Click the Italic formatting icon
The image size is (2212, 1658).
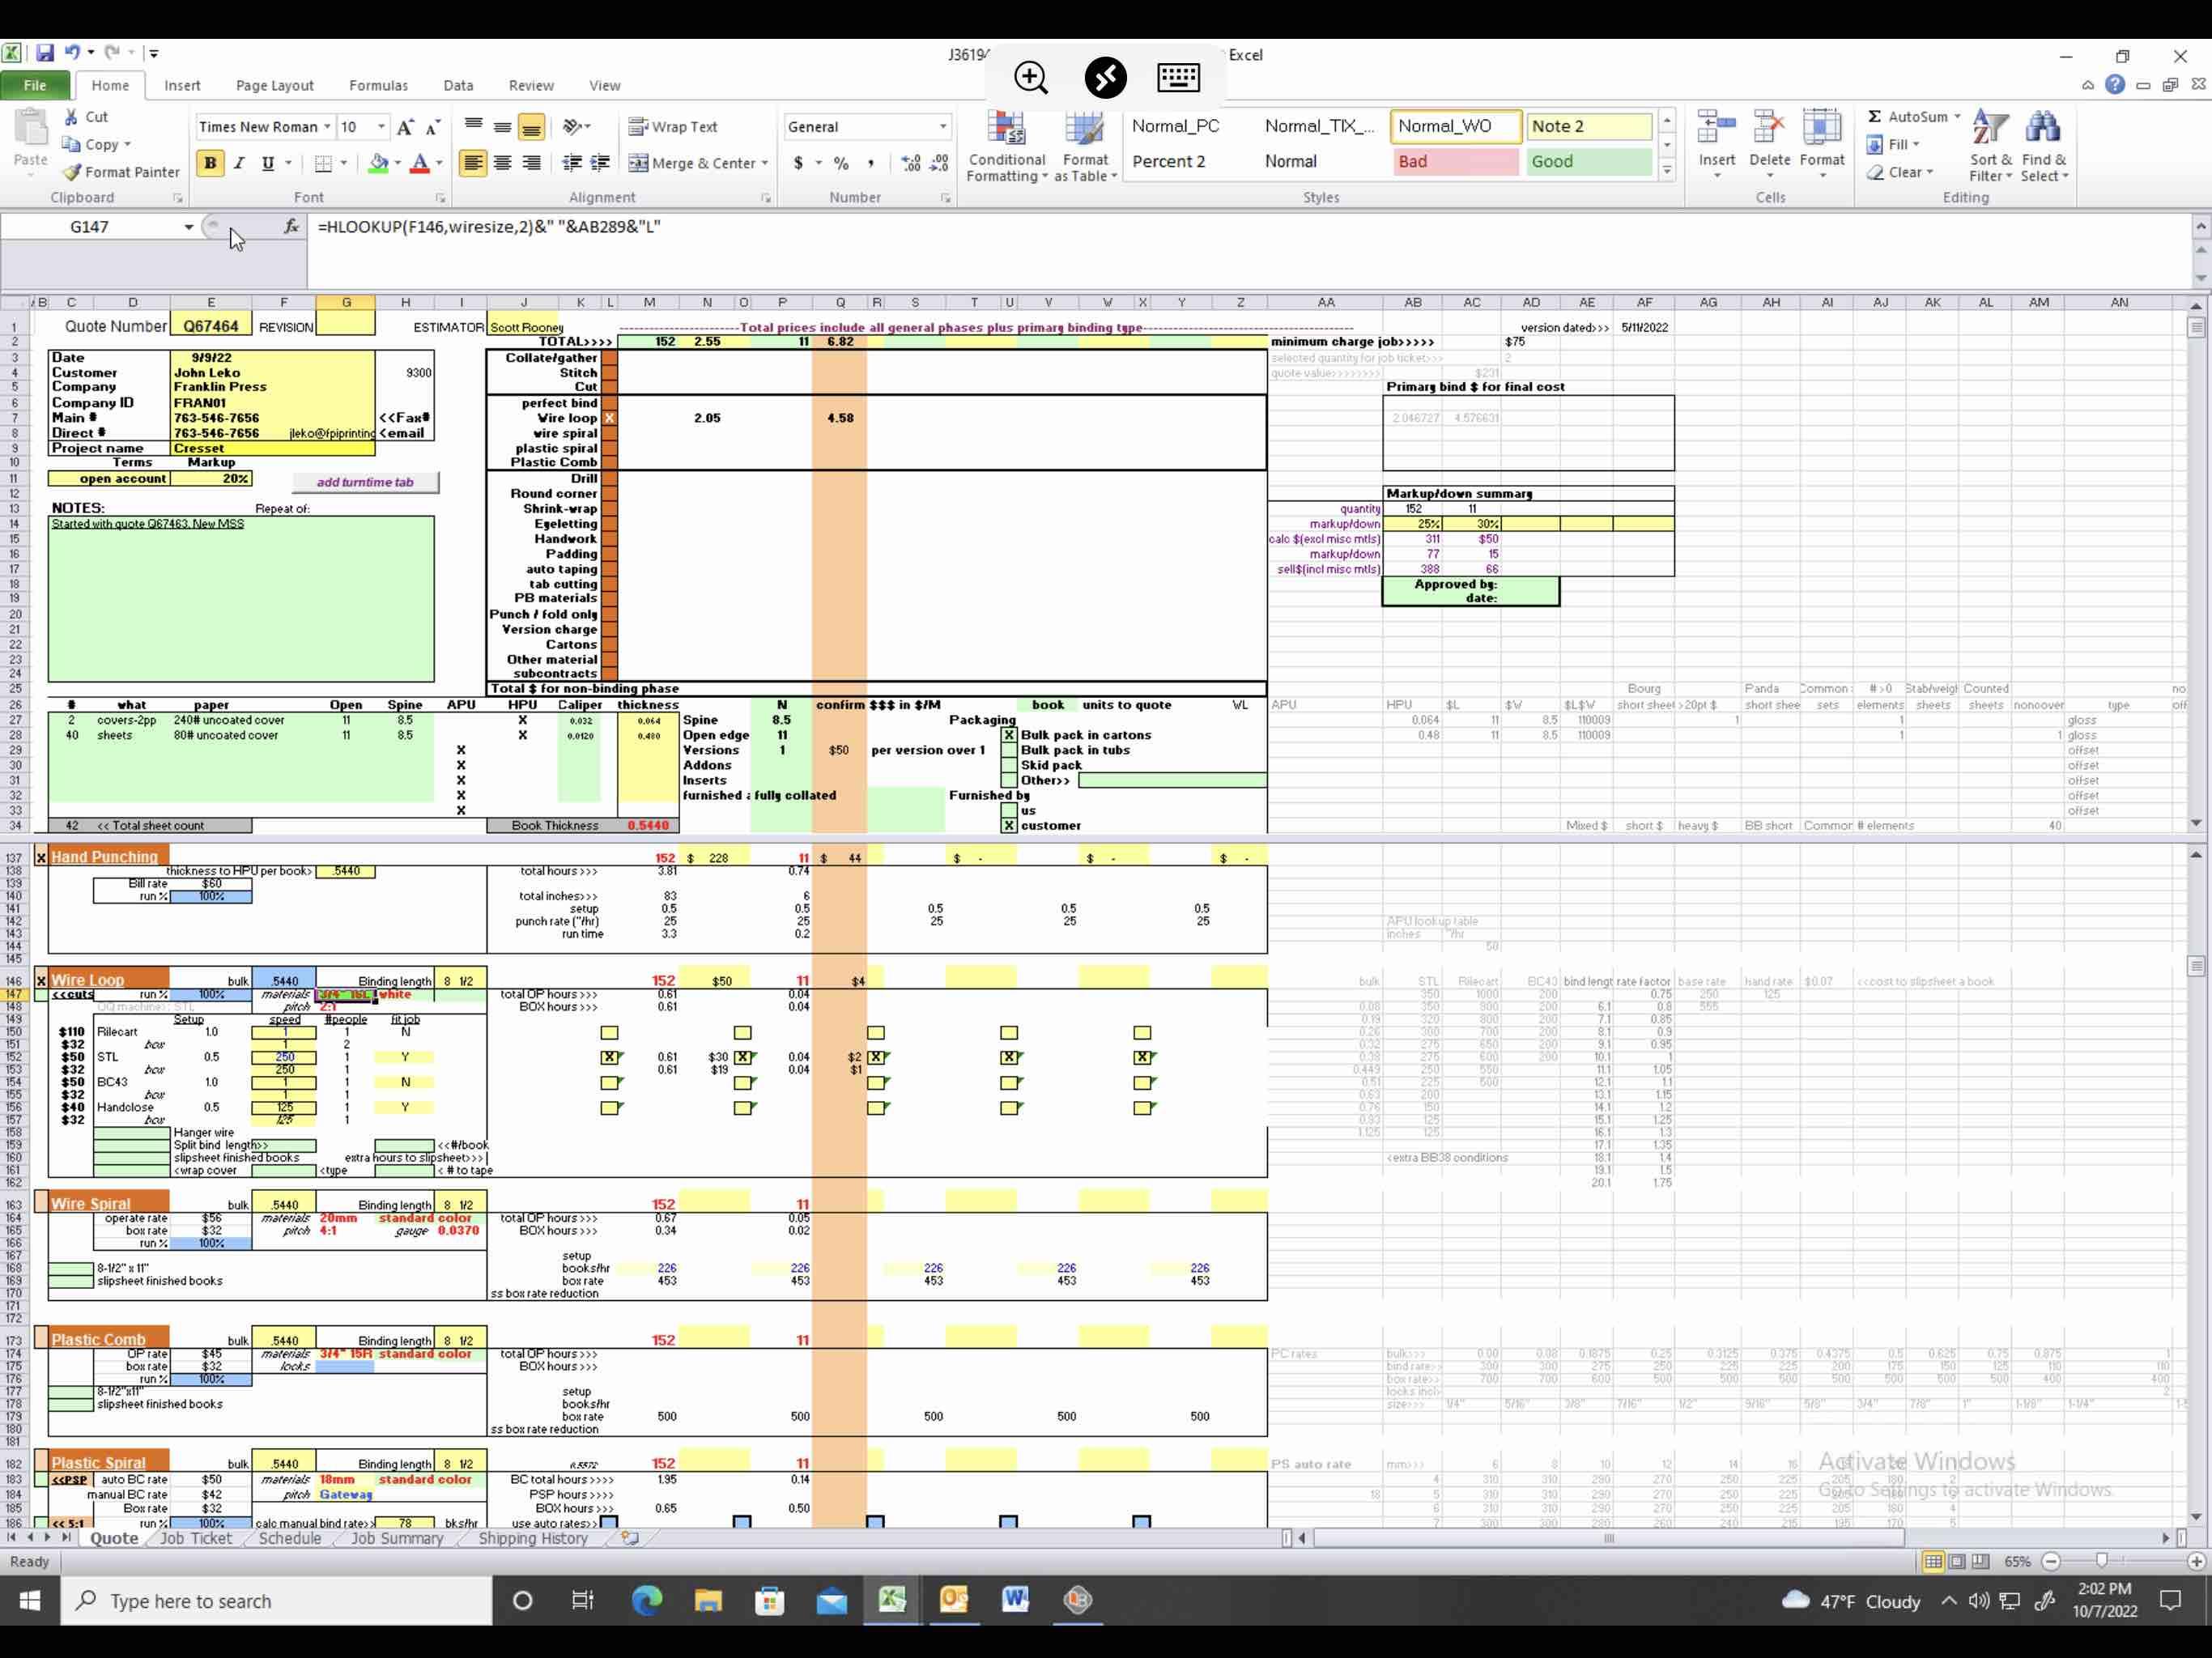(239, 163)
